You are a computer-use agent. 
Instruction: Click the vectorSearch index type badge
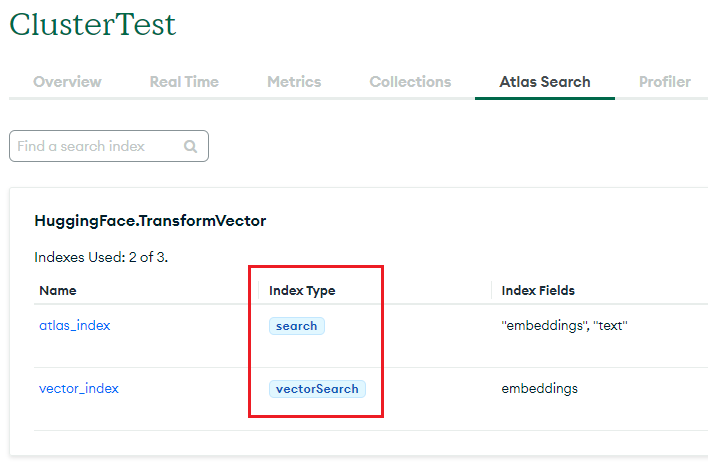point(317,389)
